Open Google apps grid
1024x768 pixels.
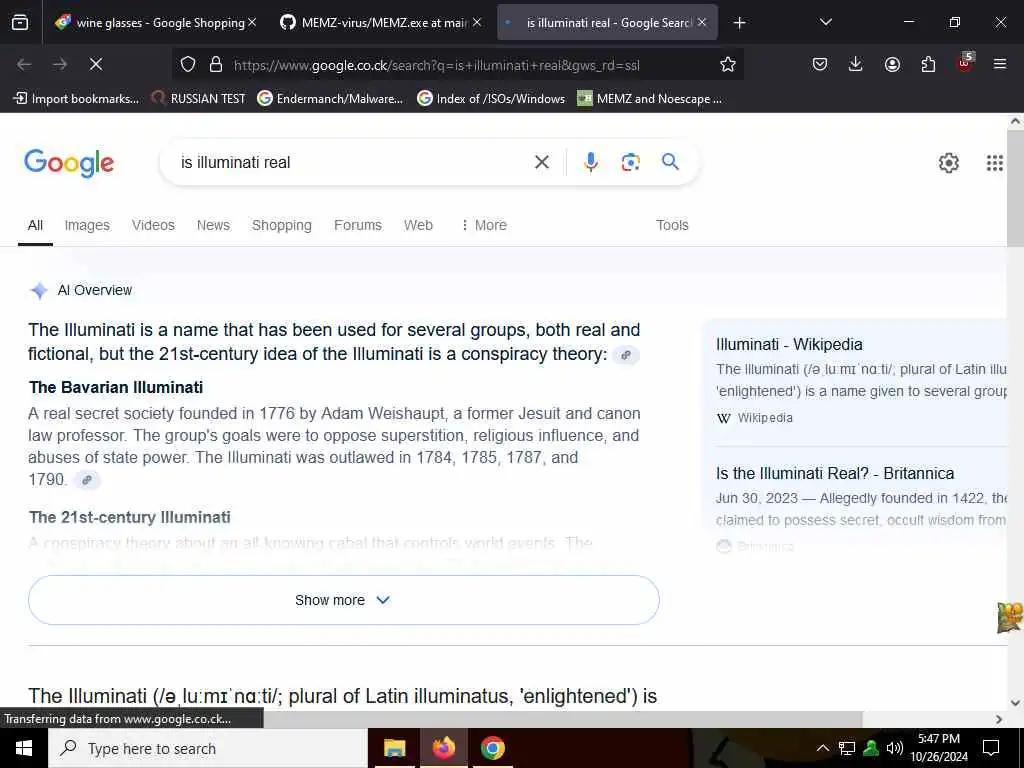(995, 163)
